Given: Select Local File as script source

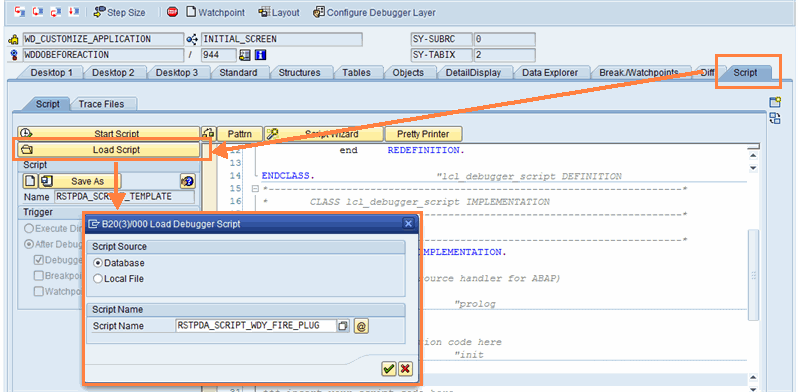Looking at the screenshot, I should (x=98, y=278).
